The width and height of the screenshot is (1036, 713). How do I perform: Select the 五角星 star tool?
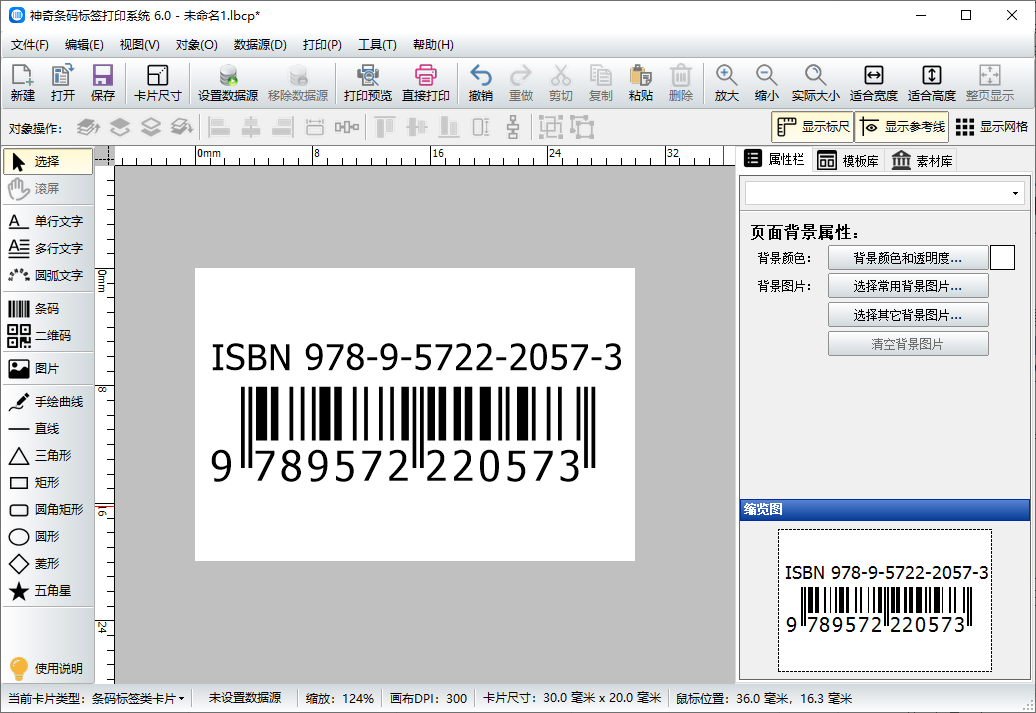(x=48, y=591)
